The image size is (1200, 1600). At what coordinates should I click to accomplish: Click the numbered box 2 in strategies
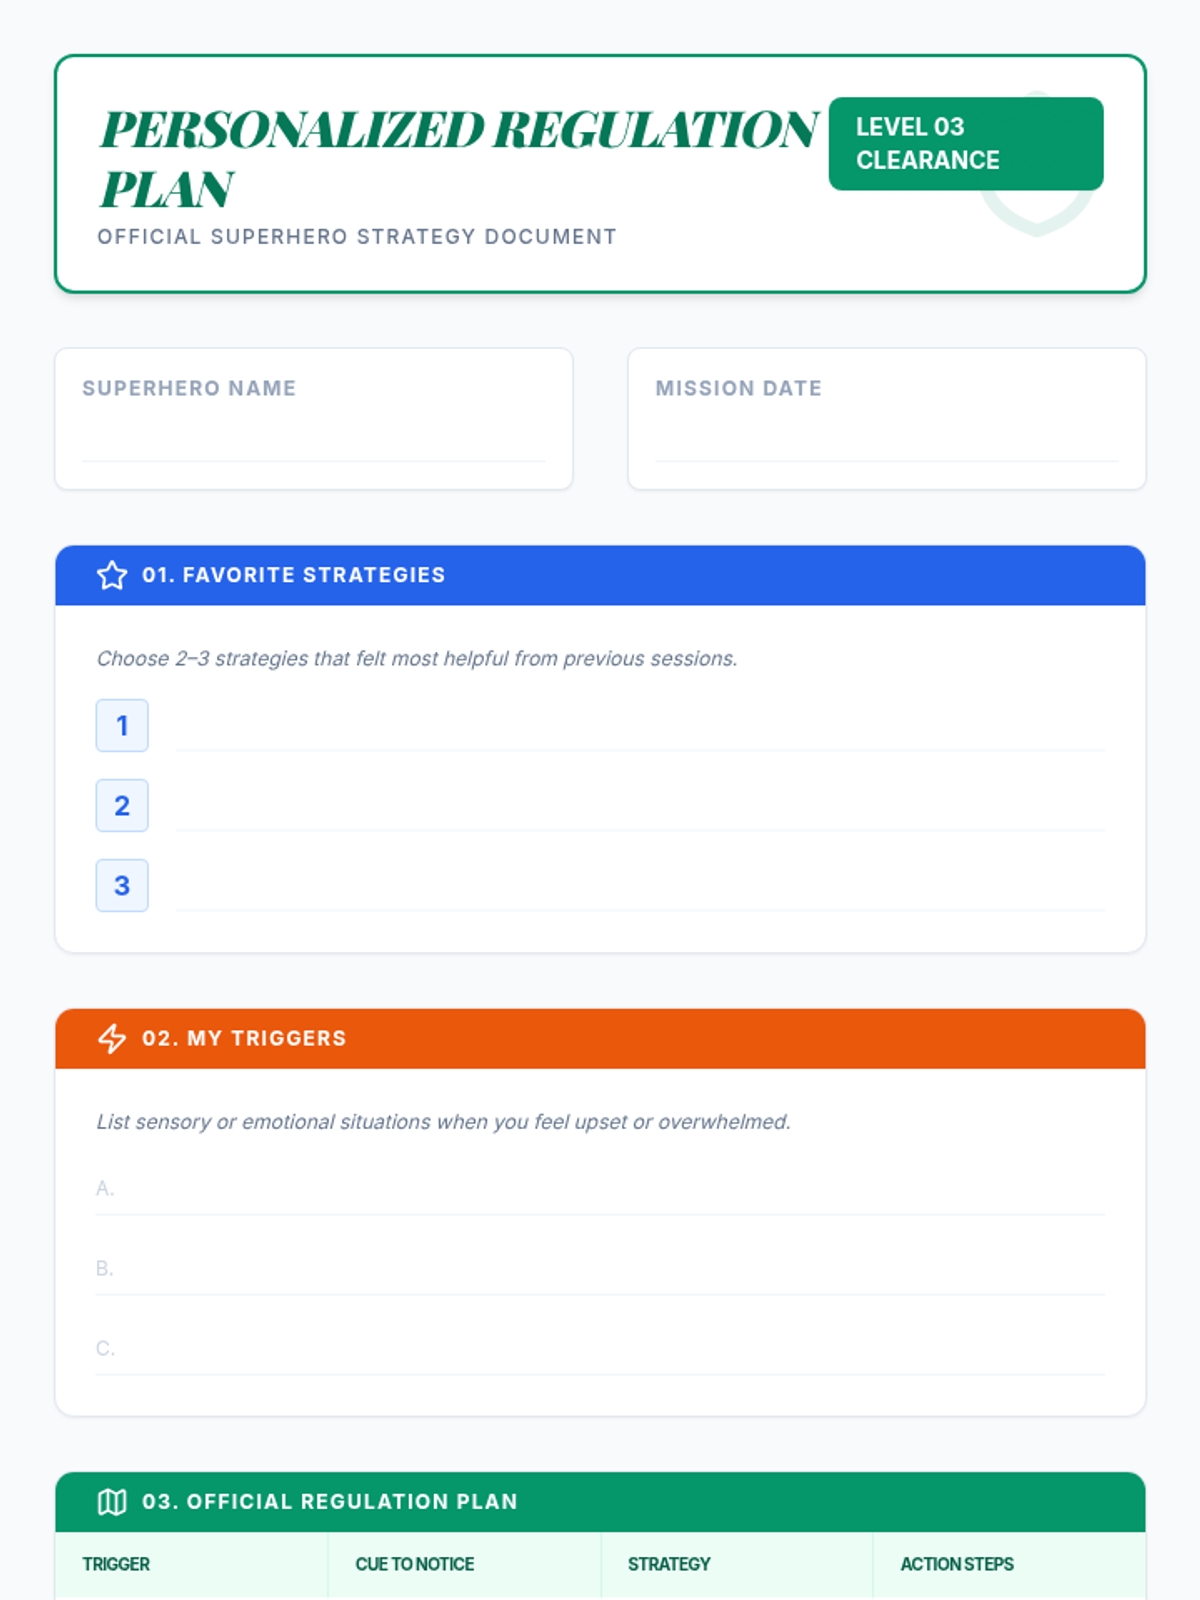click(x=122, y=805)
